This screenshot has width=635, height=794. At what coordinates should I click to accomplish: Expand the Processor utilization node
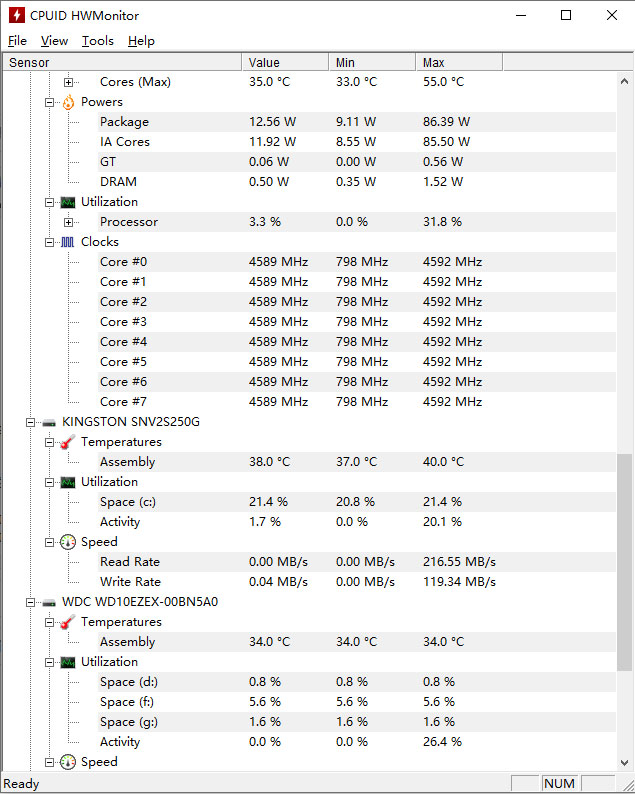(x=68, y=222)
